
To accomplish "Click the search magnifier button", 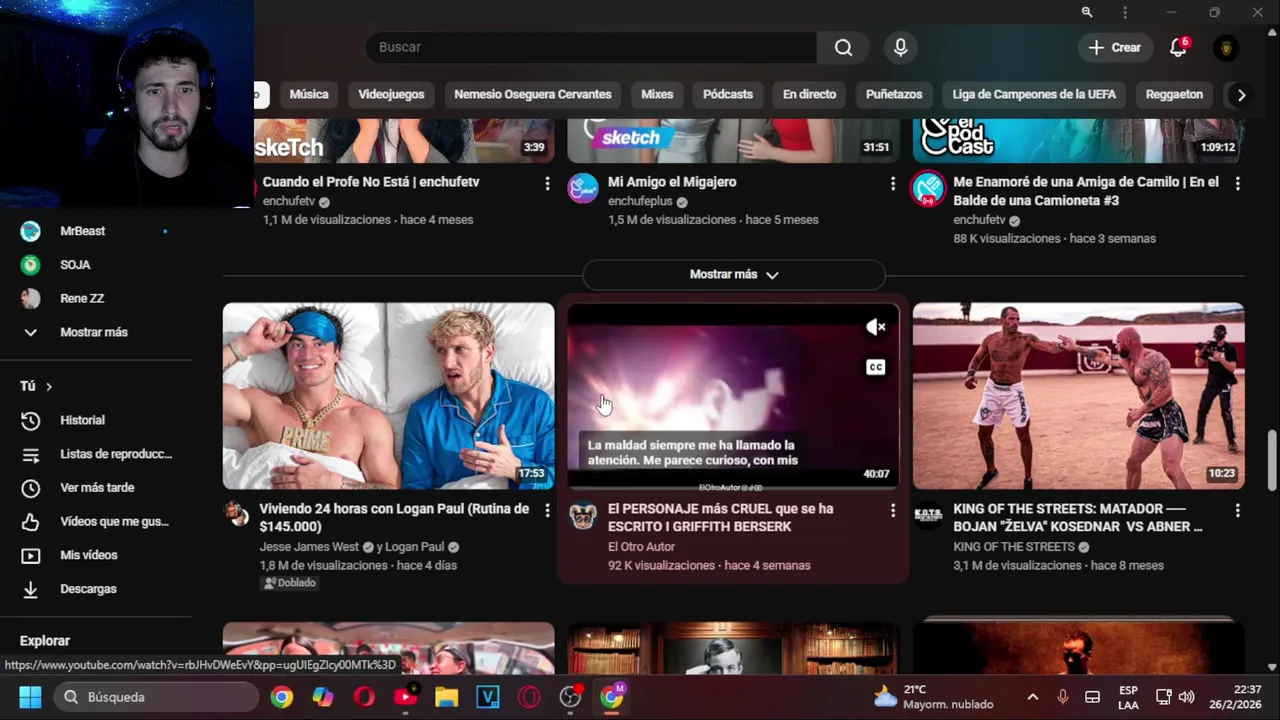I will click(x=843, y=47).
